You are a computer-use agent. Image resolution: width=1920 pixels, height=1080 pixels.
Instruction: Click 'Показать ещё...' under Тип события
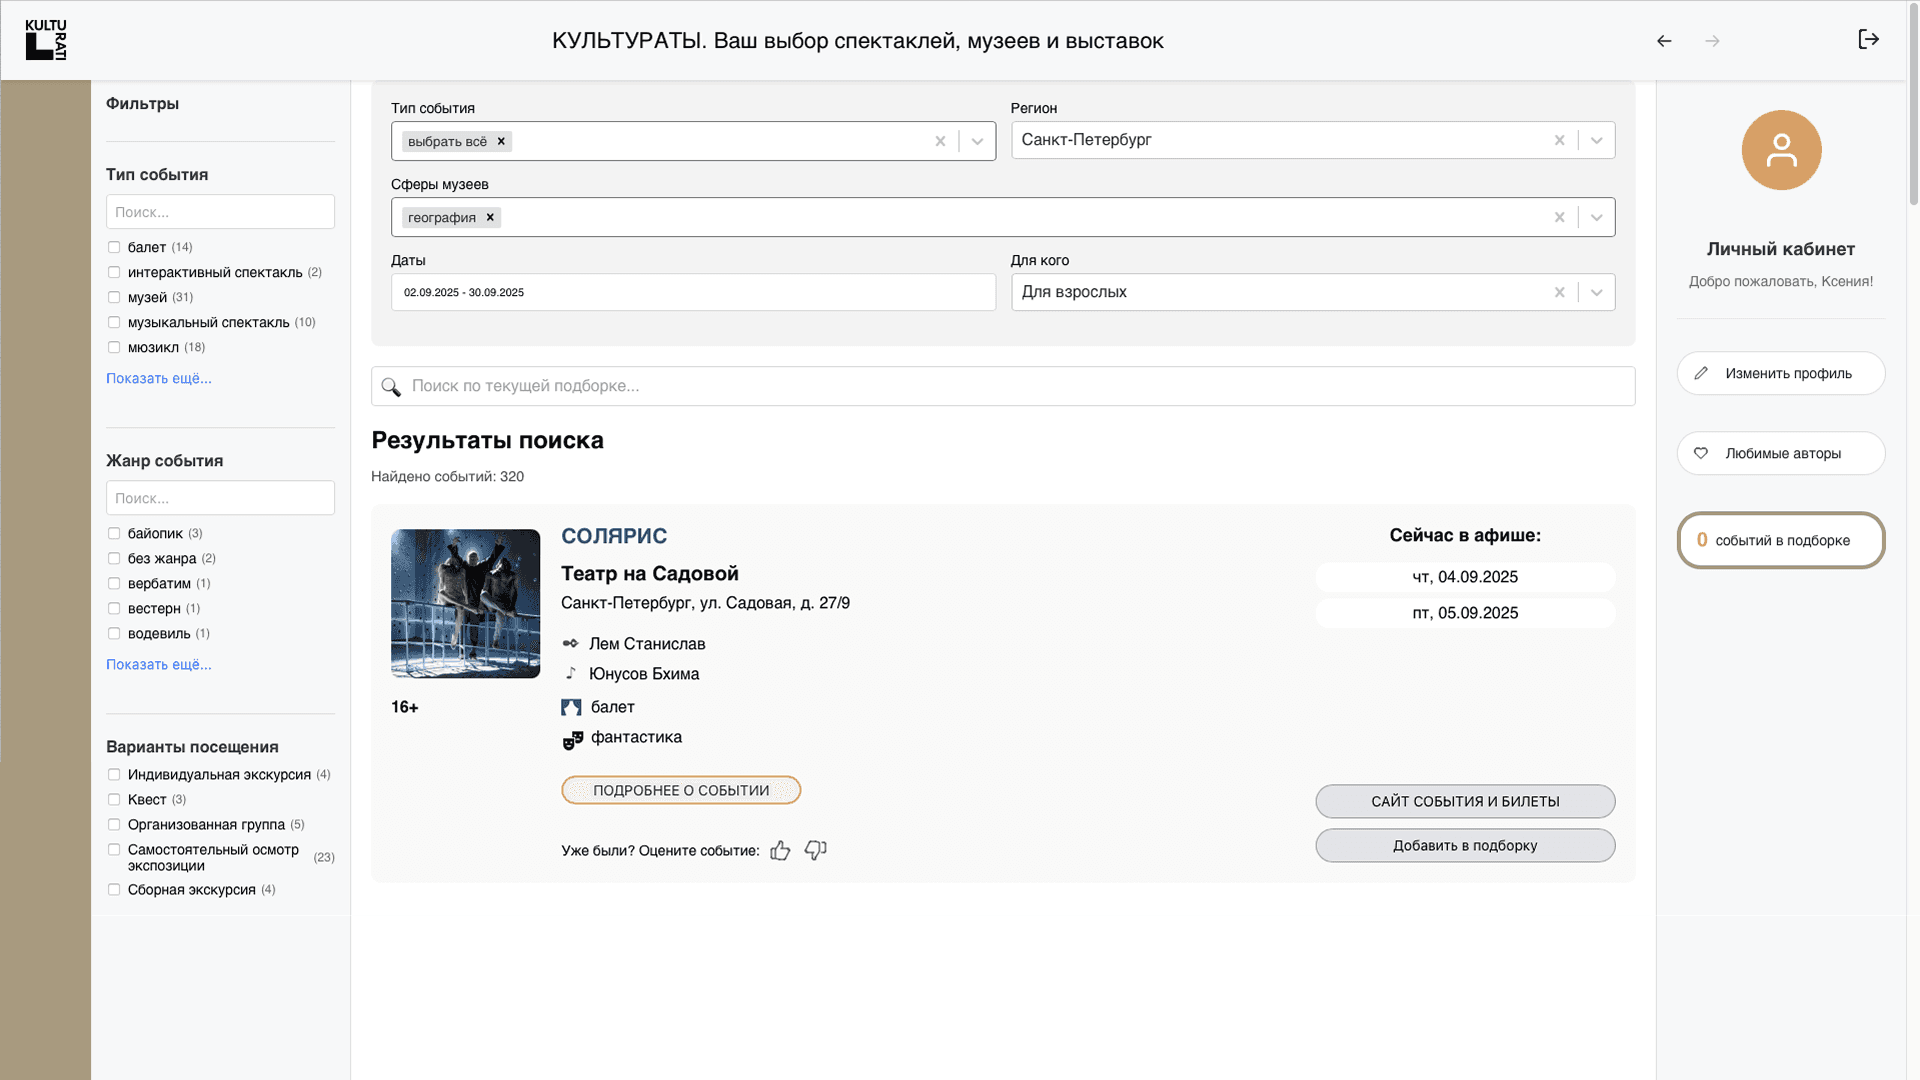(159, 378)
